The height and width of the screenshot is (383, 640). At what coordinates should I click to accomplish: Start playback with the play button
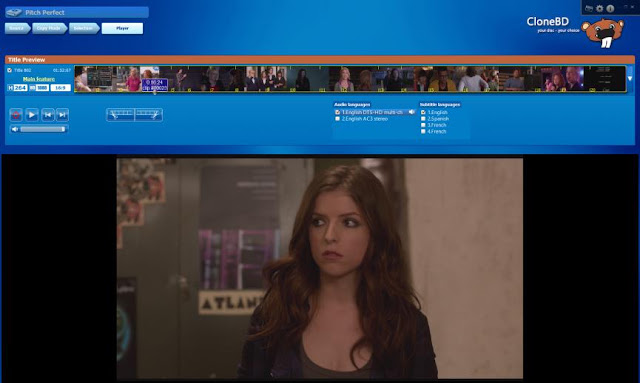point(32,115)
